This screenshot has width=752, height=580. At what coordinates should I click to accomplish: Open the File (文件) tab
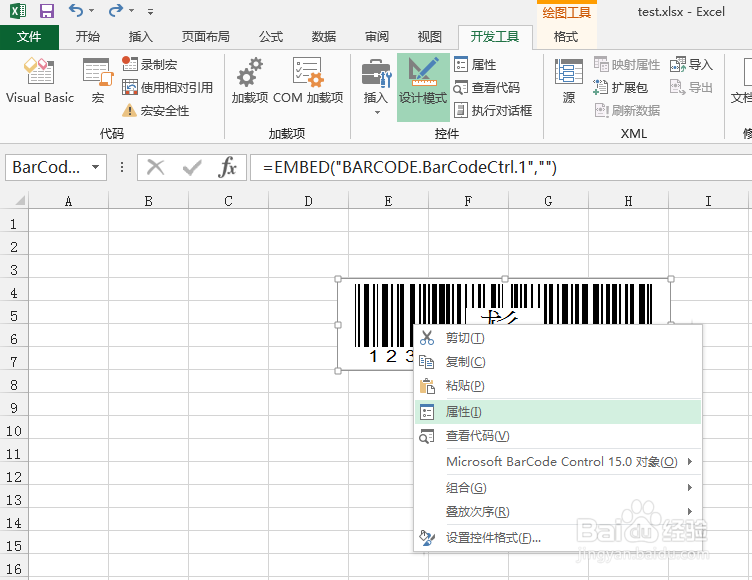click(29, 37)
